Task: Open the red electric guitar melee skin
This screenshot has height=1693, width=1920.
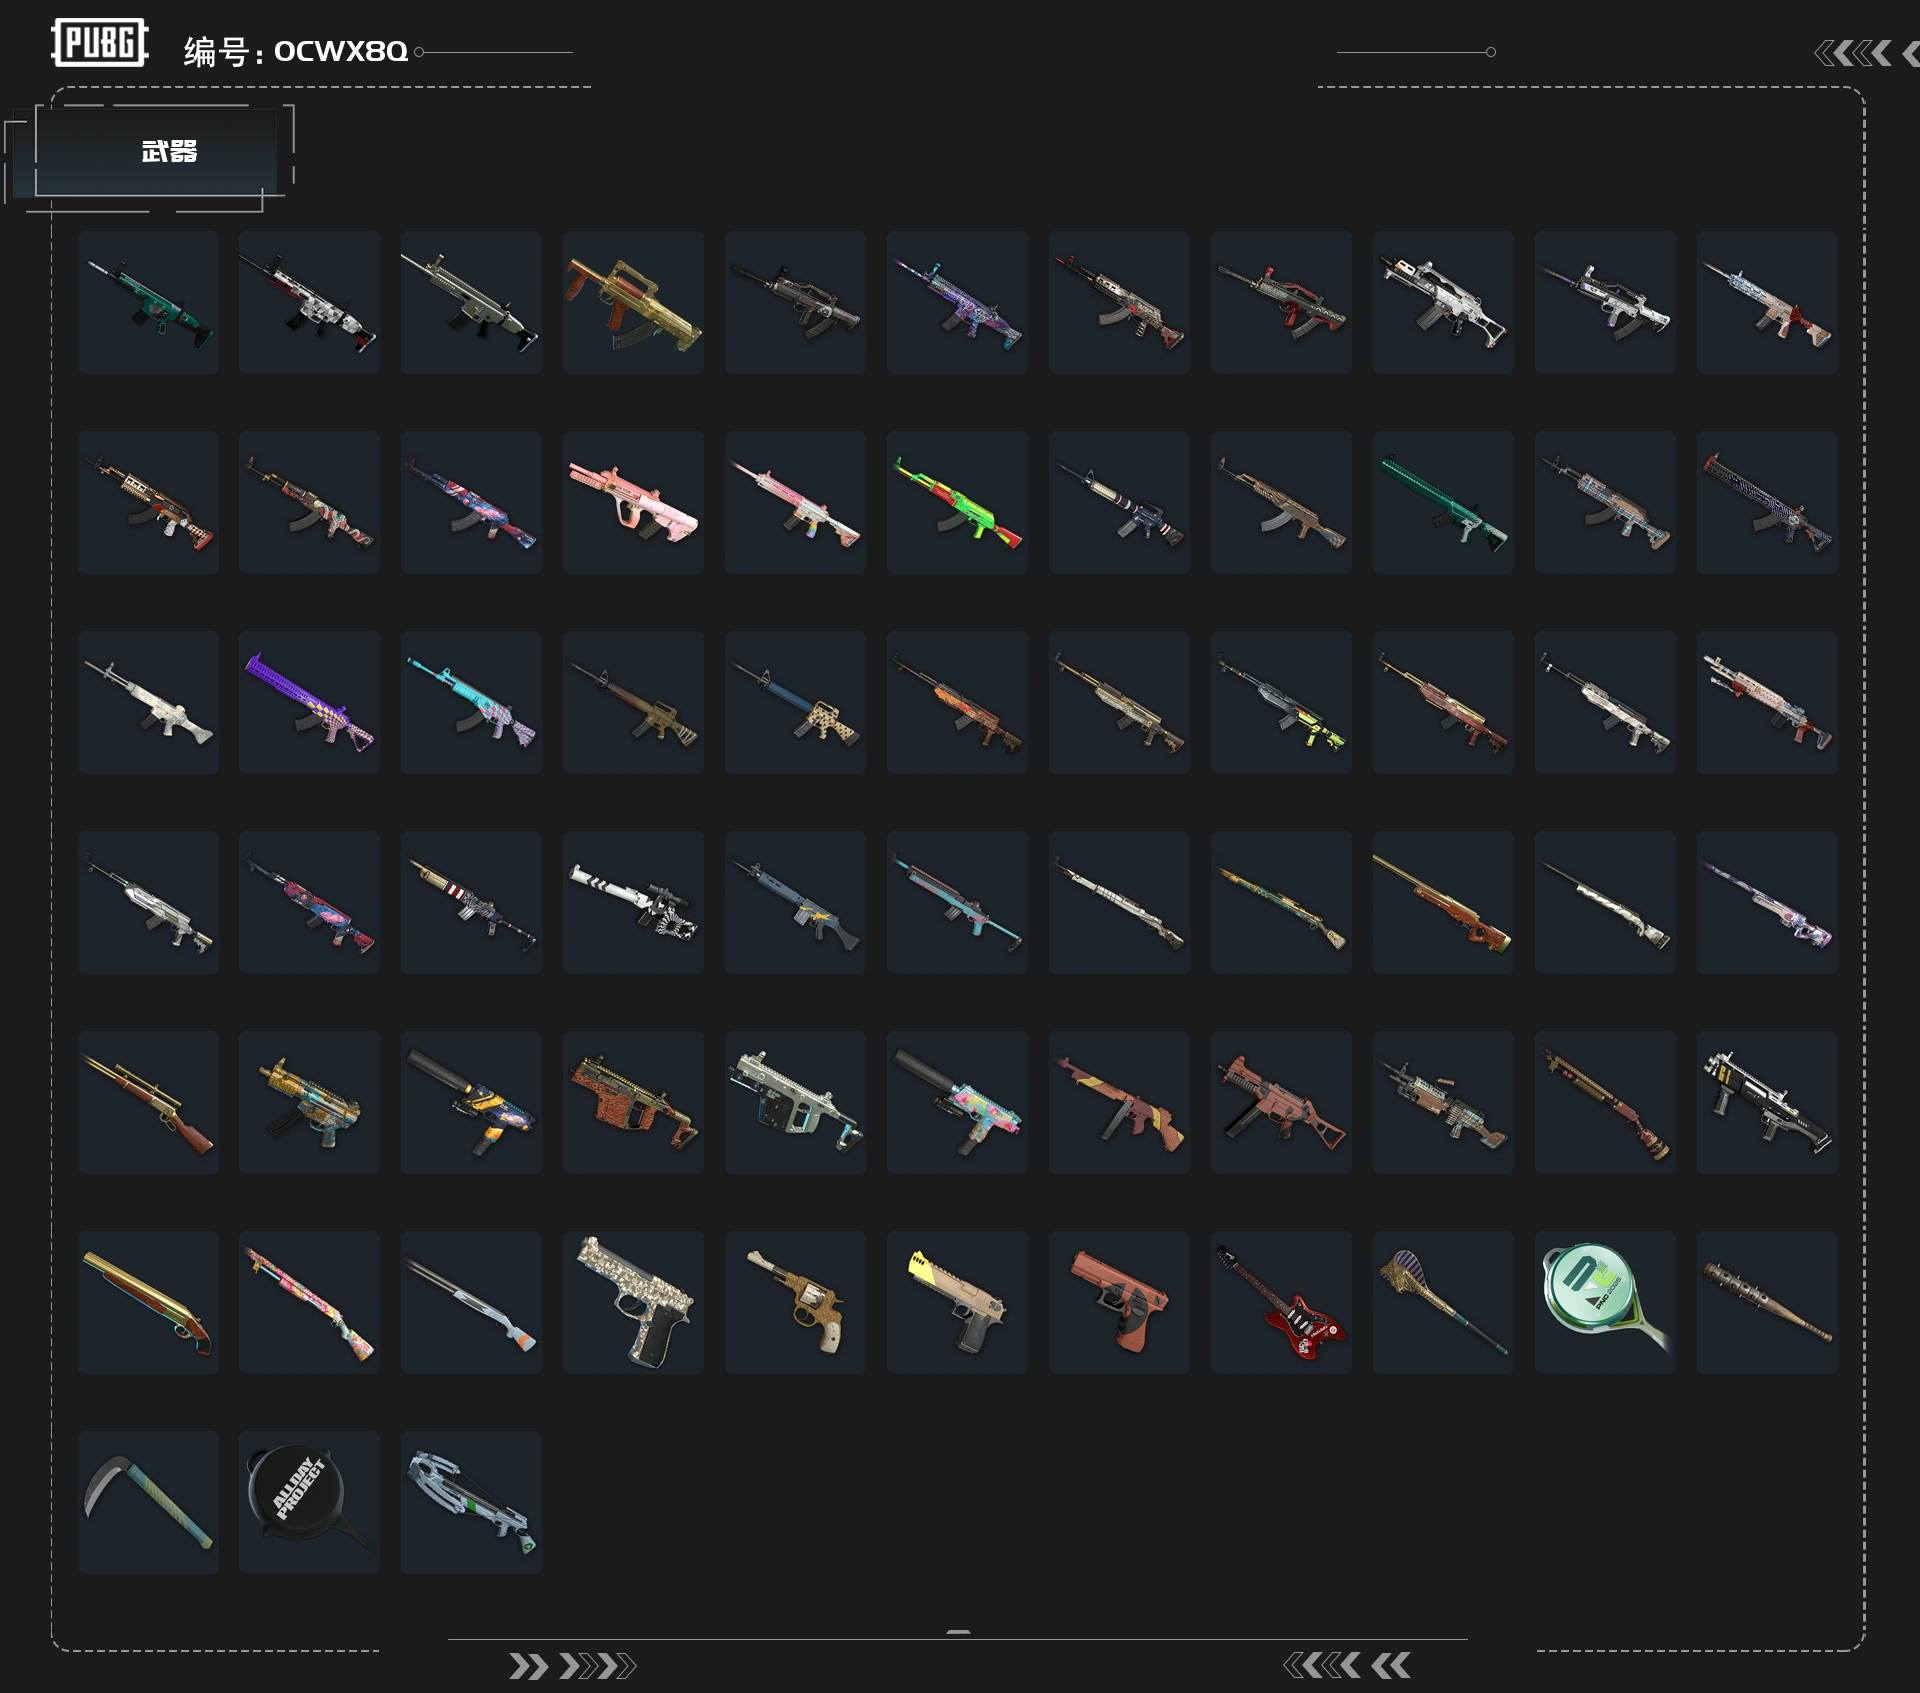Action: coord(1281,1302)
